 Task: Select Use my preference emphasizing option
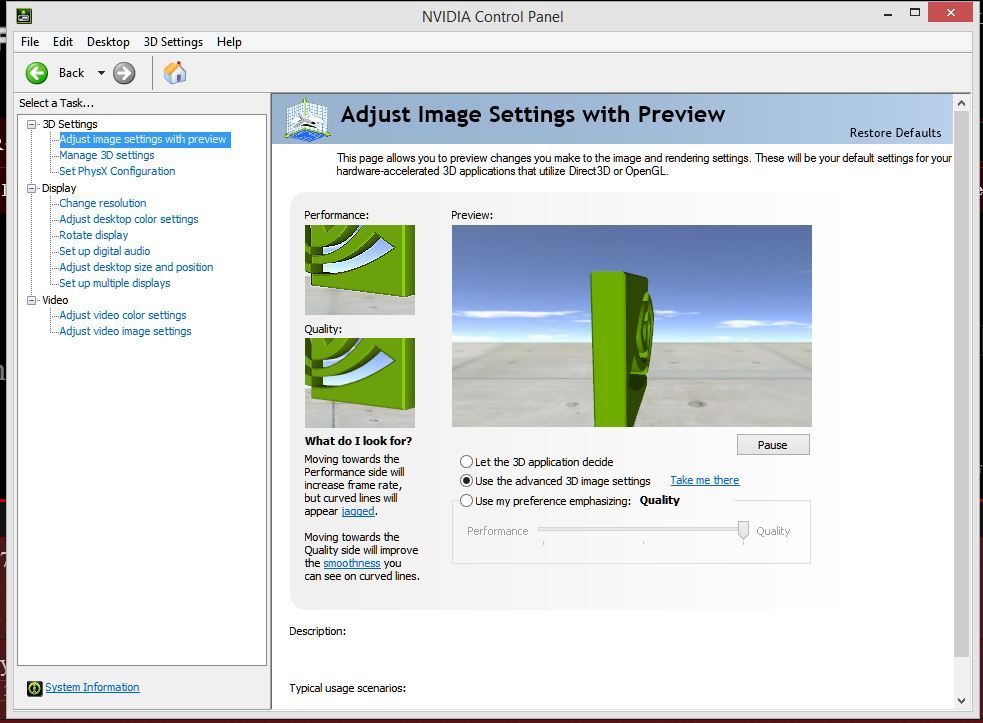[466, 501]
